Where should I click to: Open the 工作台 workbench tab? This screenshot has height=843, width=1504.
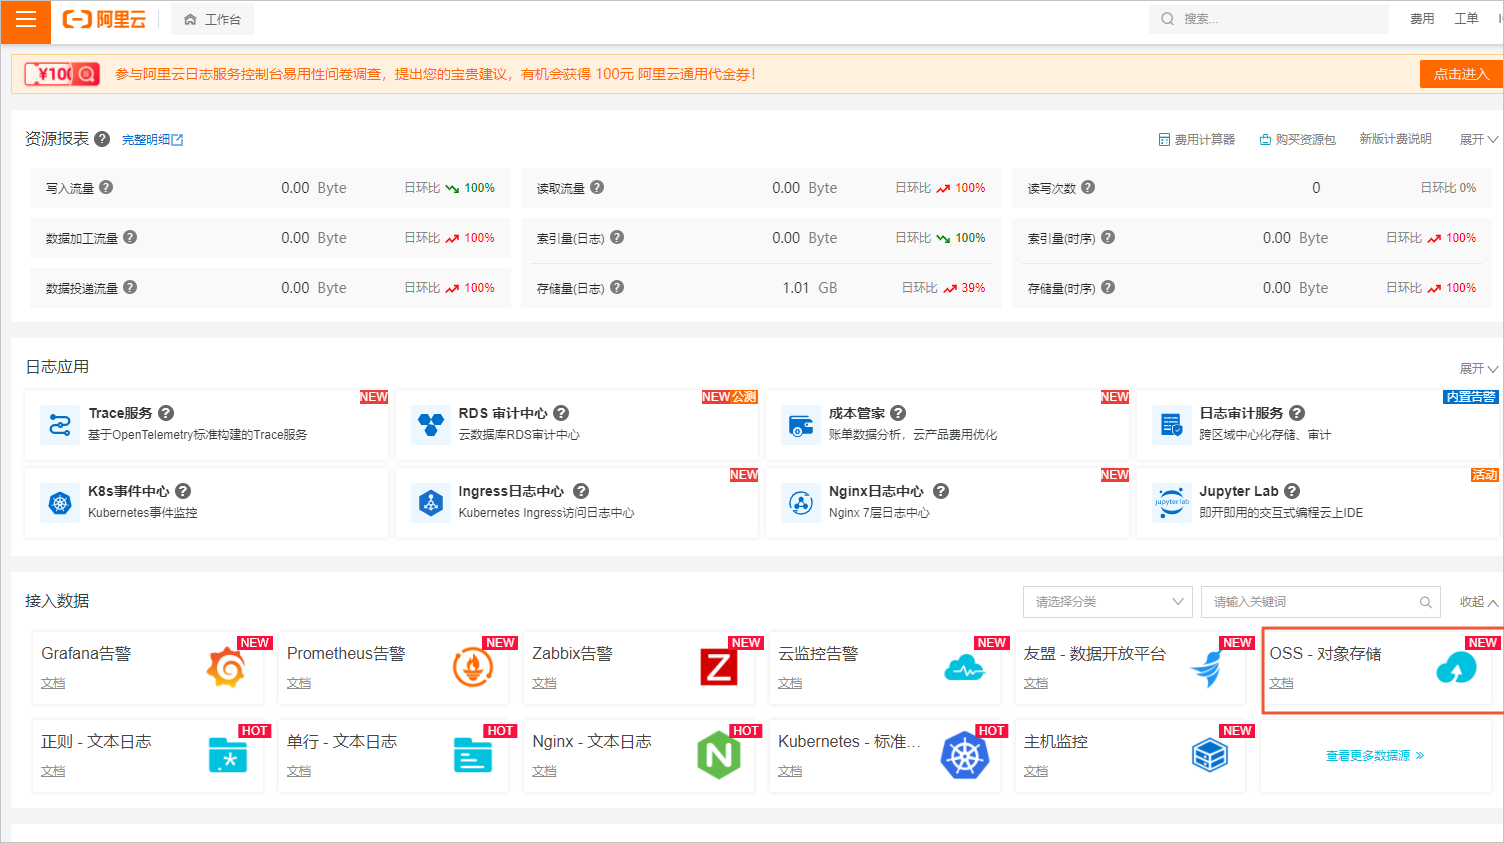point(213,19)
